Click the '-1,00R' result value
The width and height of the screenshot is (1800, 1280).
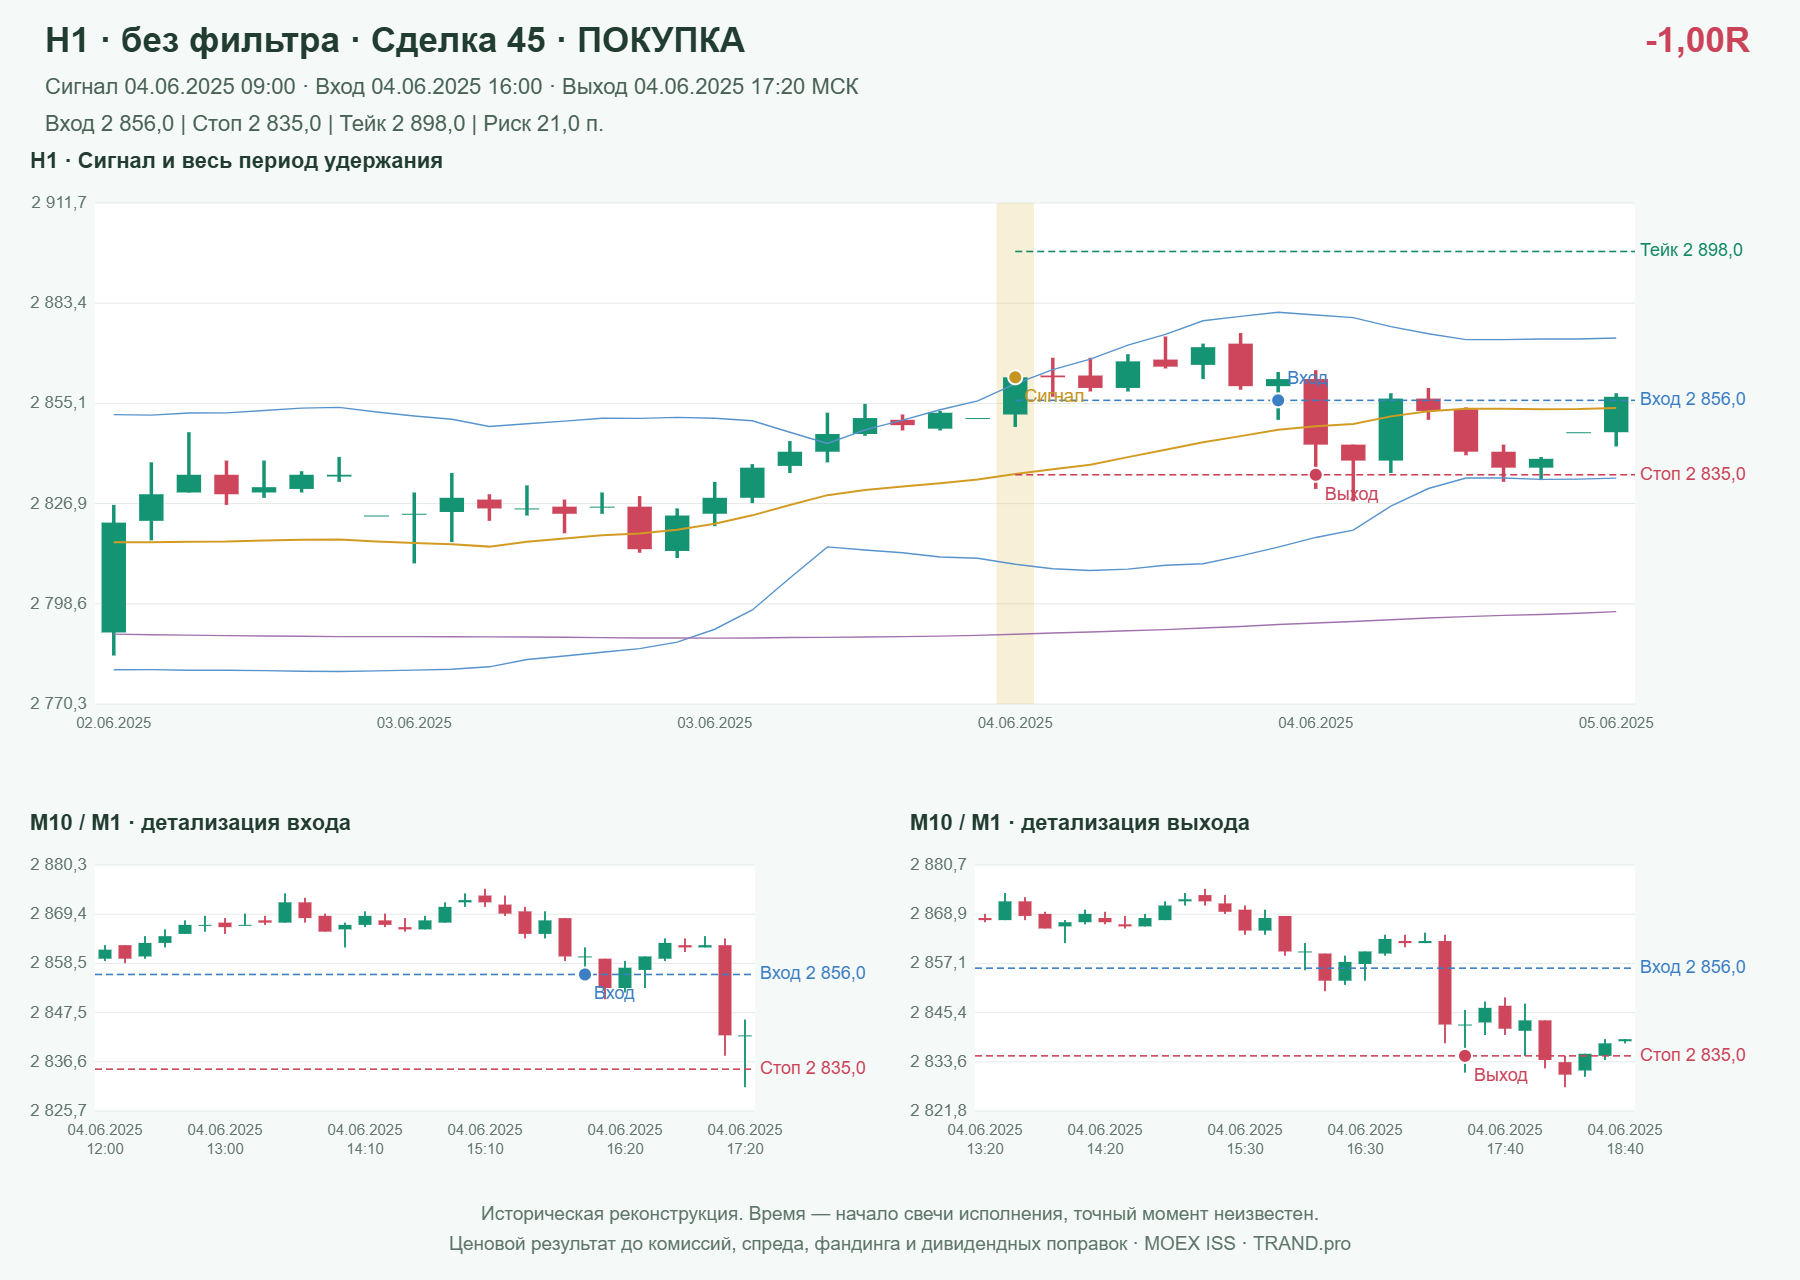click(1697, 40)
